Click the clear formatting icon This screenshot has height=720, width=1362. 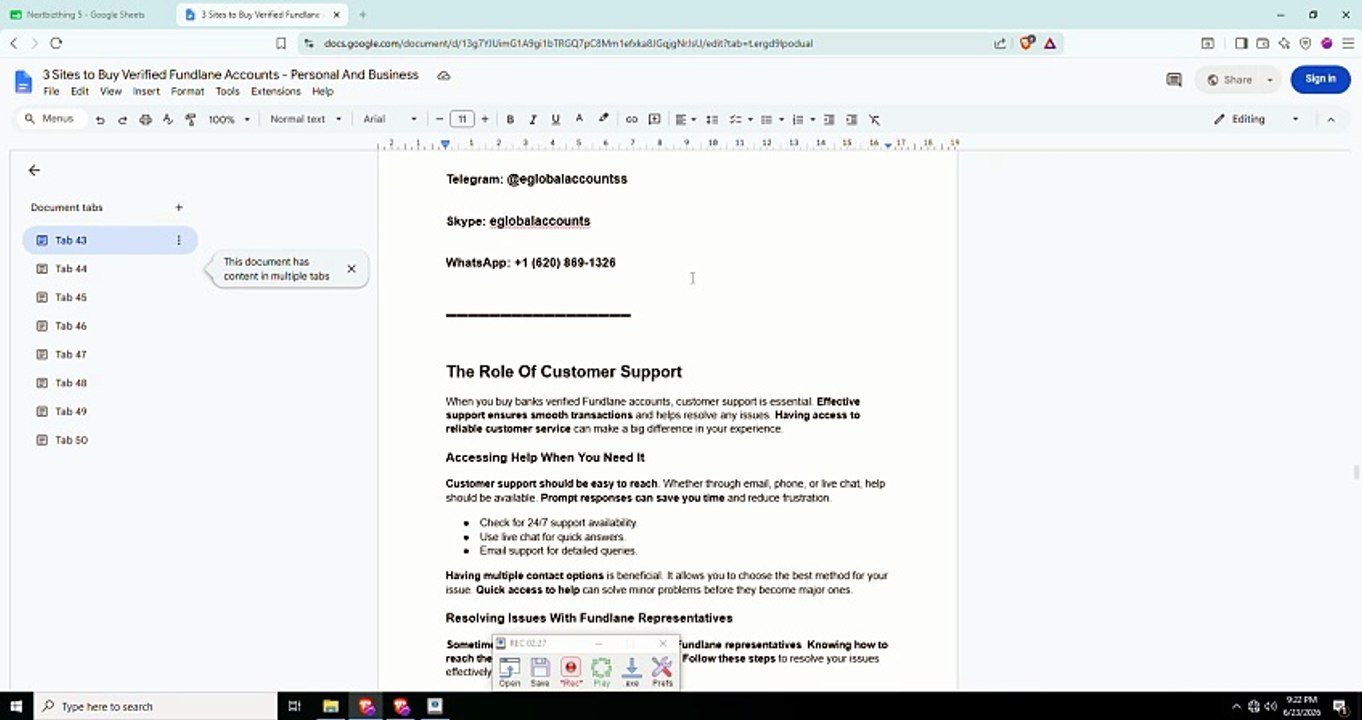tap(874, 119)
